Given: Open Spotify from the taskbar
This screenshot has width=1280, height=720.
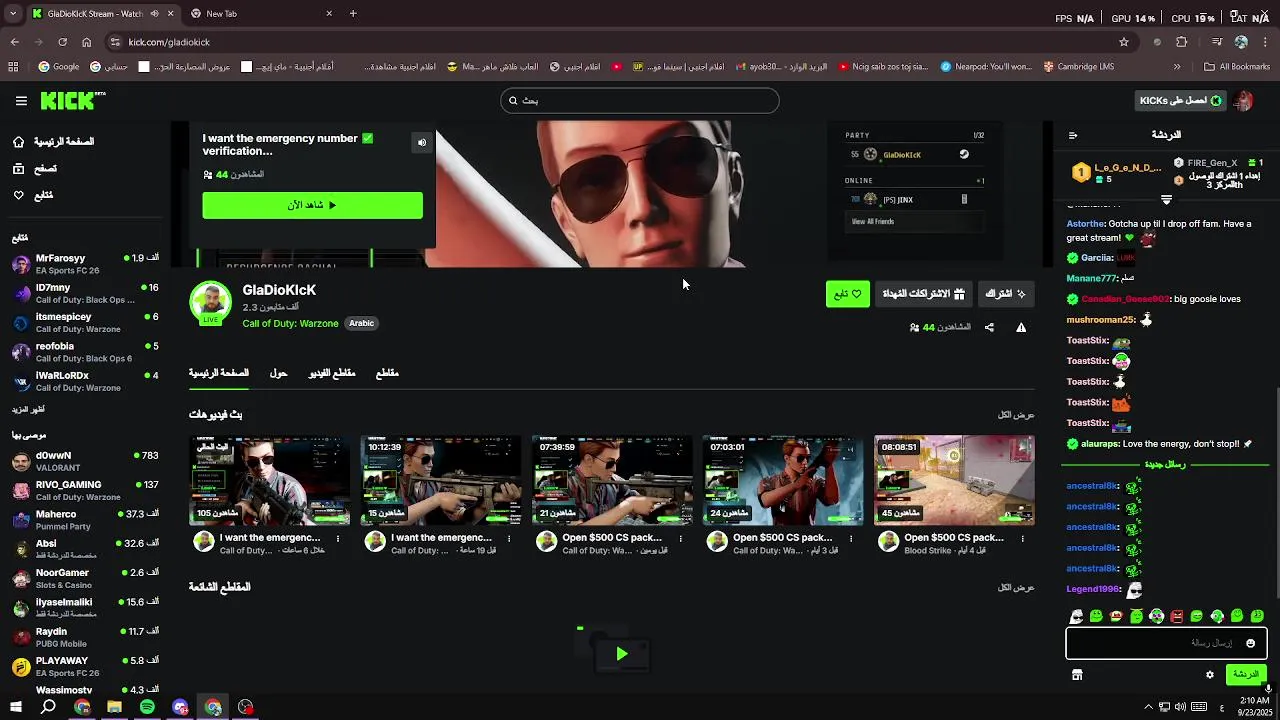Looking at the screenshot, I should [x=147, y=707].
